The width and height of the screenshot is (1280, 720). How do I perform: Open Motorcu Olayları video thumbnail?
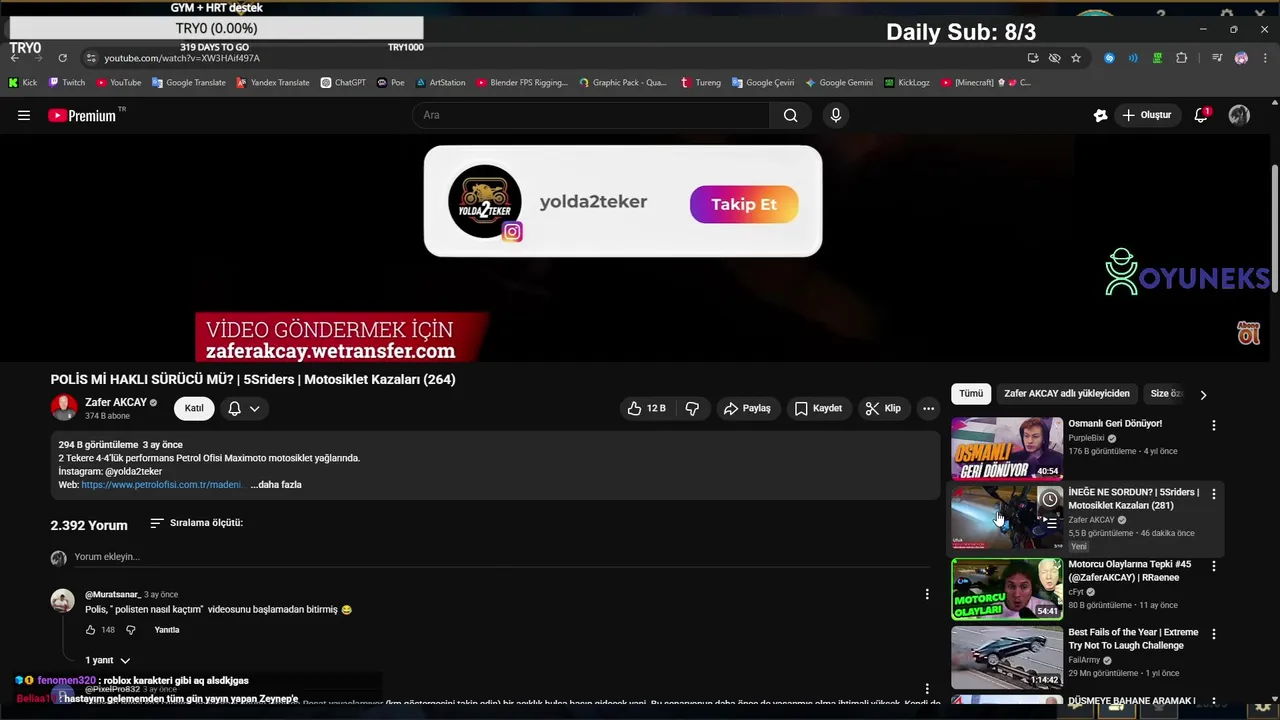click(1007, 589)
